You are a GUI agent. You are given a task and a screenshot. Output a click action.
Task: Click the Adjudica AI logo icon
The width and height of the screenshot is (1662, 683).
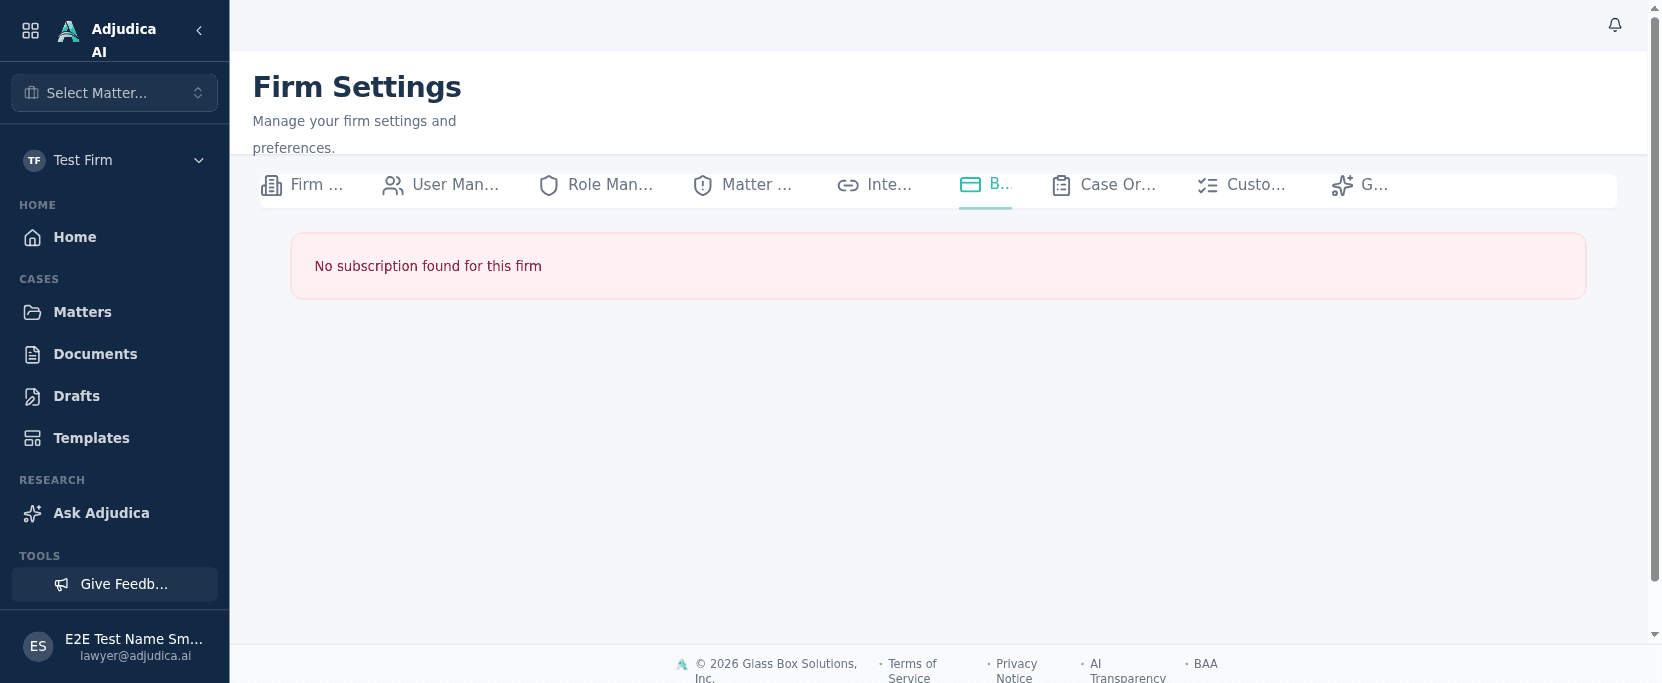pyautogui.click(x=68, y=32)
